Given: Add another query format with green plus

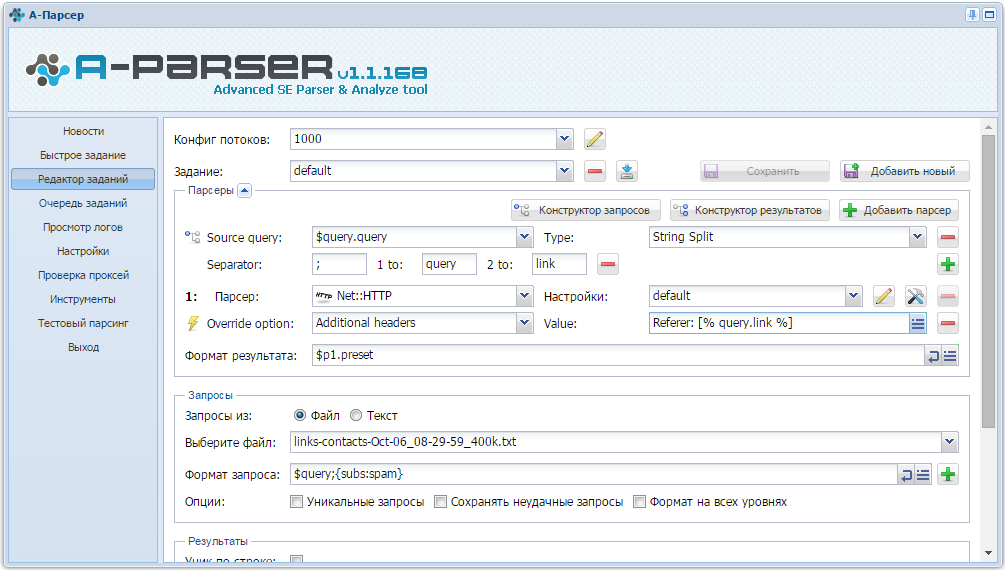Looking at the screenshot, I should tap(948, 475).
